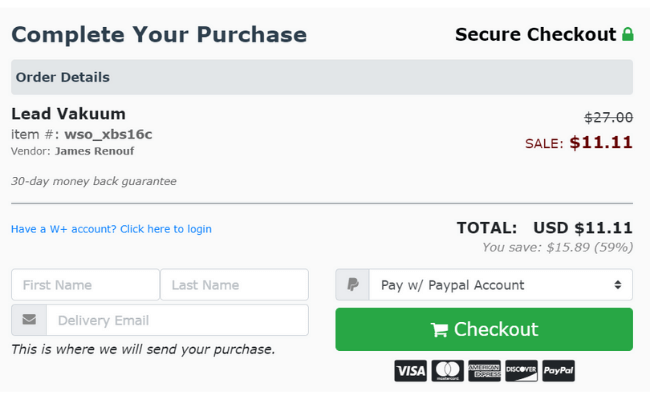Click the Visa card icon
The height and width of the screenshot is (400, 650).
tap(410, 371)
